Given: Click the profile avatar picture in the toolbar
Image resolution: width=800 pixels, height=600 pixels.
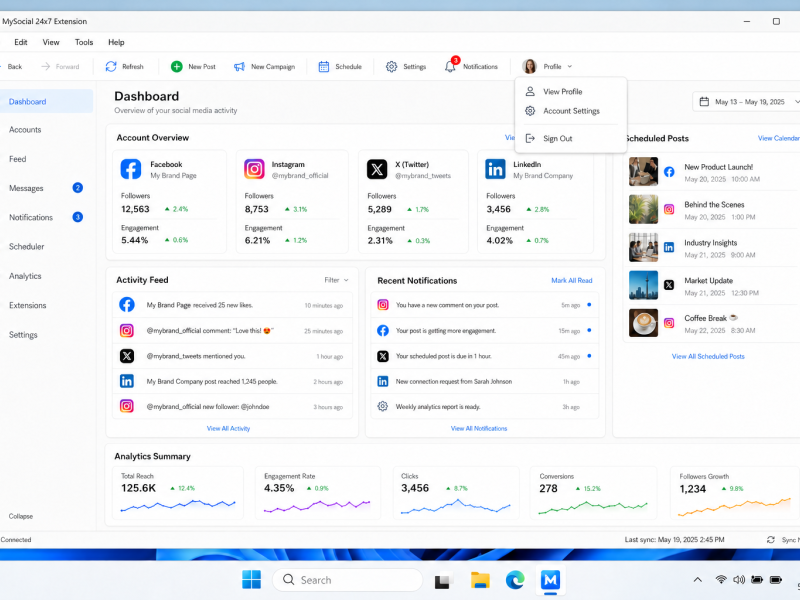Looking at the screenshot, I should tap(530, 66).
